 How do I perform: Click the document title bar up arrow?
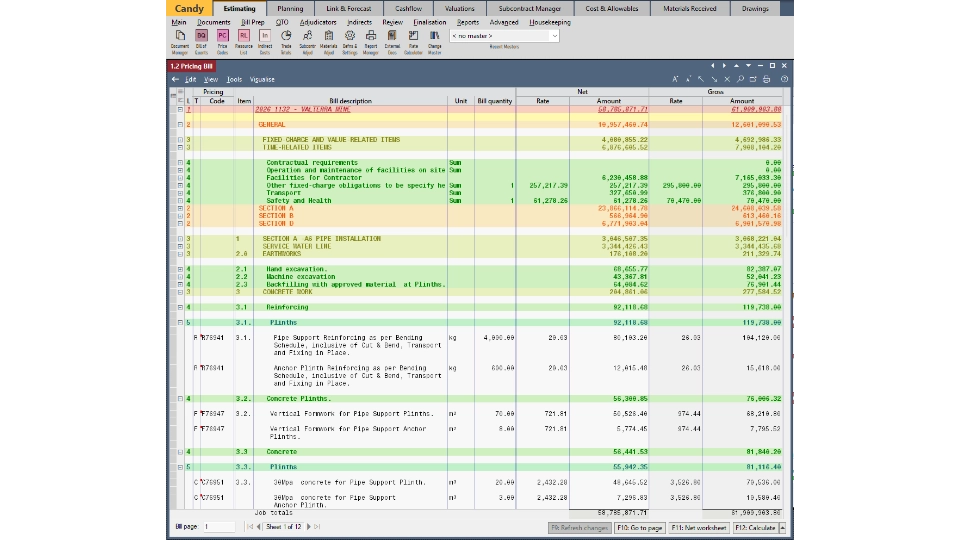737,66
